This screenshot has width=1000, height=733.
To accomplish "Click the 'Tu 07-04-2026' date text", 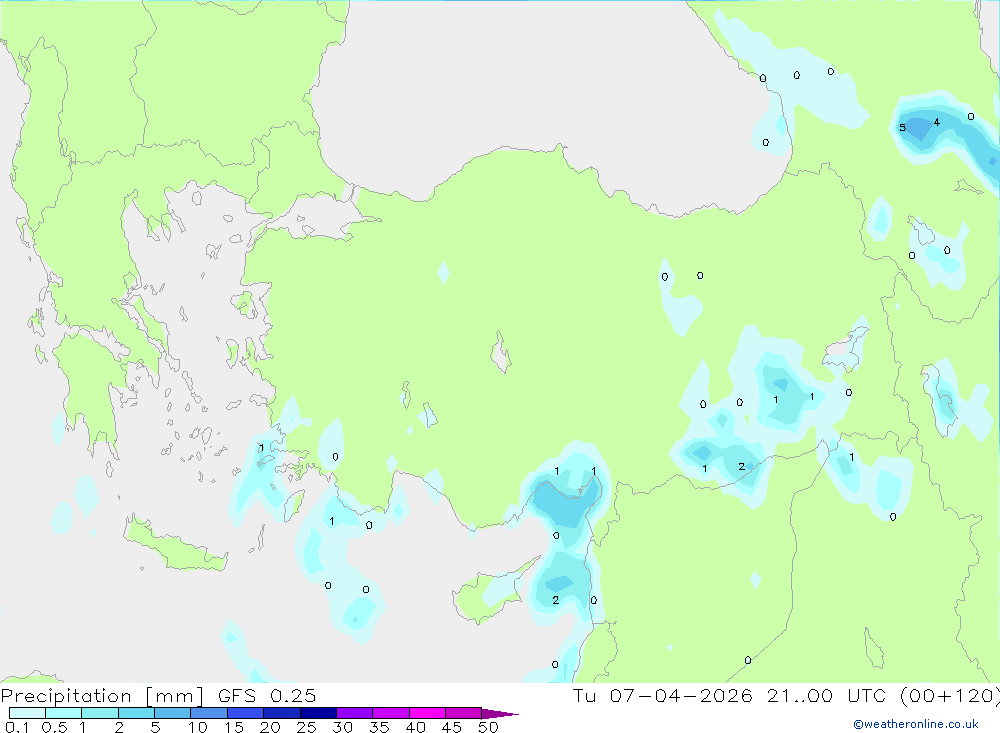I will [x=663, y=695].
